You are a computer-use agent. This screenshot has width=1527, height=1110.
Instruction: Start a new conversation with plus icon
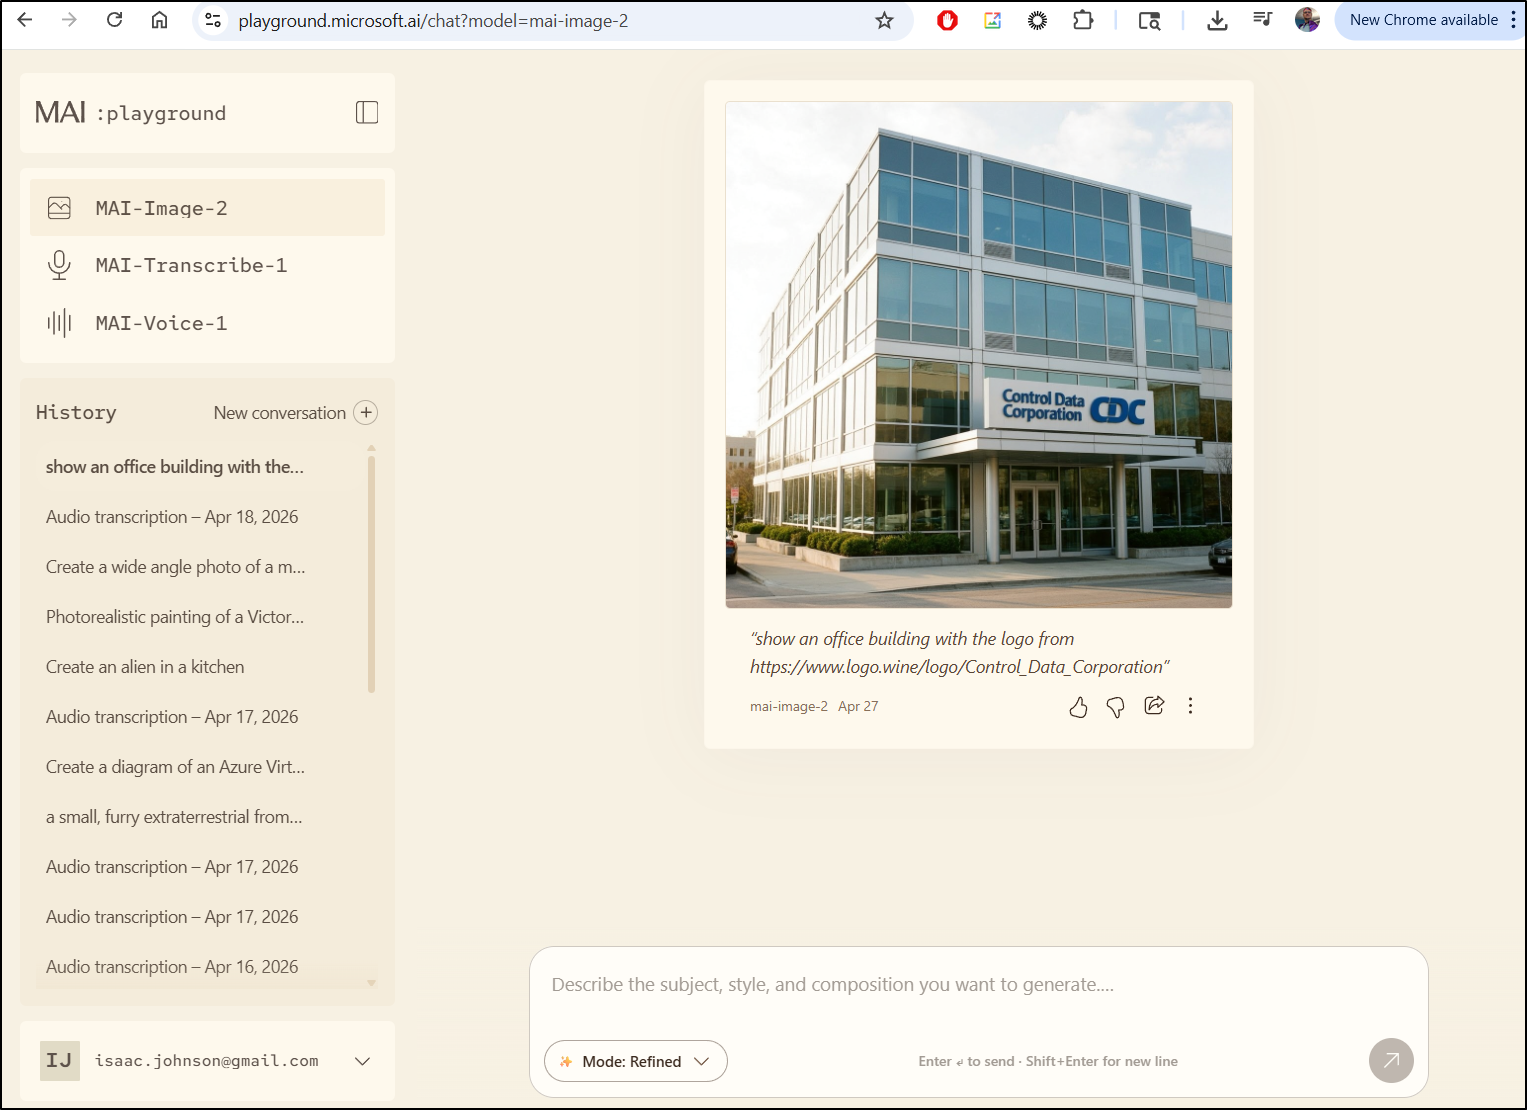[x=366, y=413]
